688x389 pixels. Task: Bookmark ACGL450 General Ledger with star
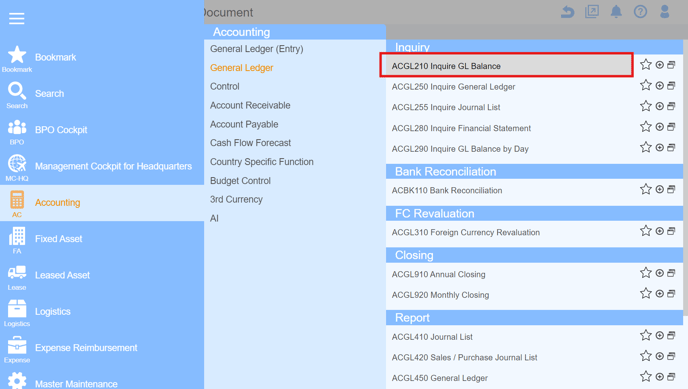click(645, 376)
